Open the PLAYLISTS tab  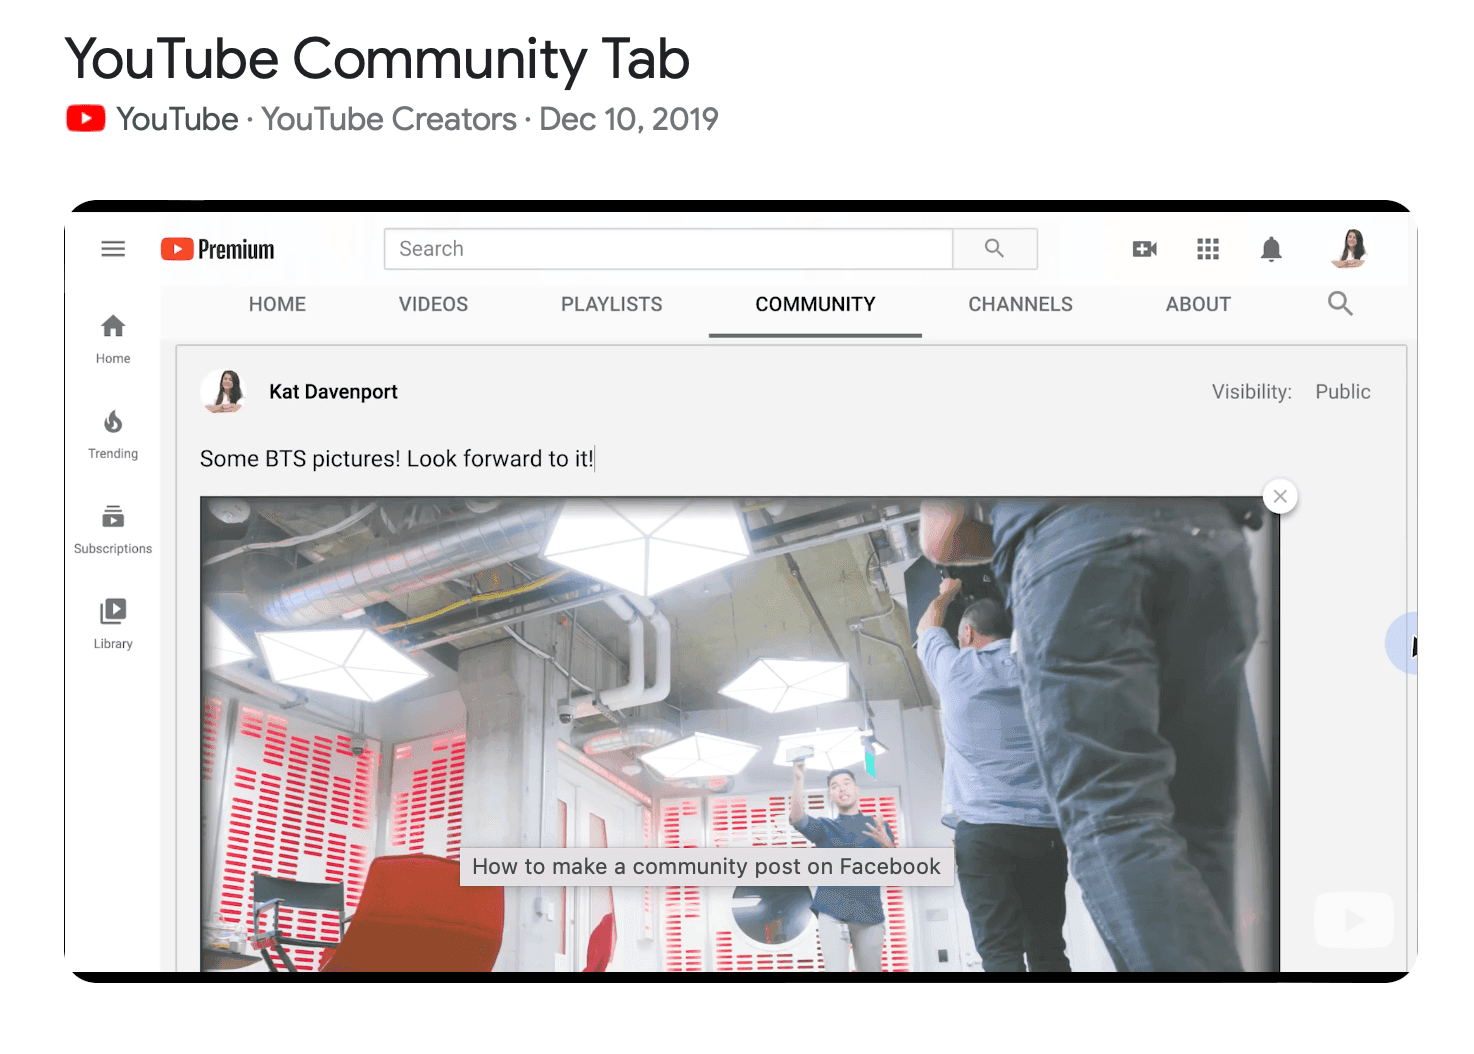[611, 304]
